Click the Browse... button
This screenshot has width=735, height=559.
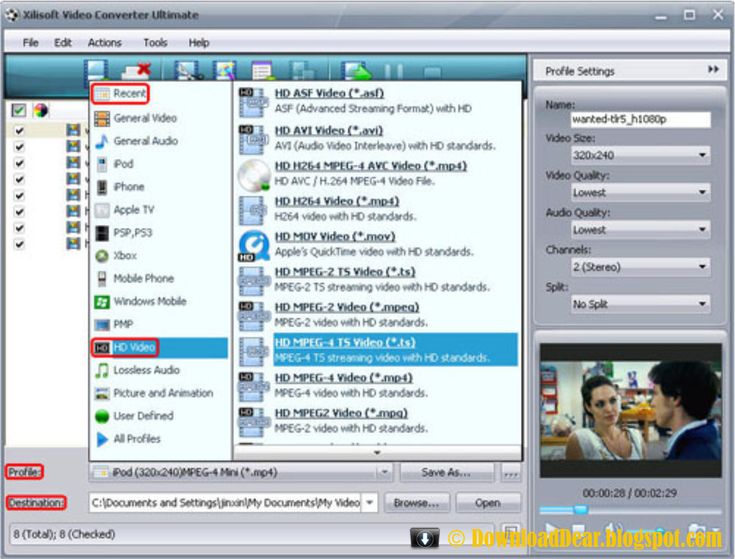tap(416, 503)
